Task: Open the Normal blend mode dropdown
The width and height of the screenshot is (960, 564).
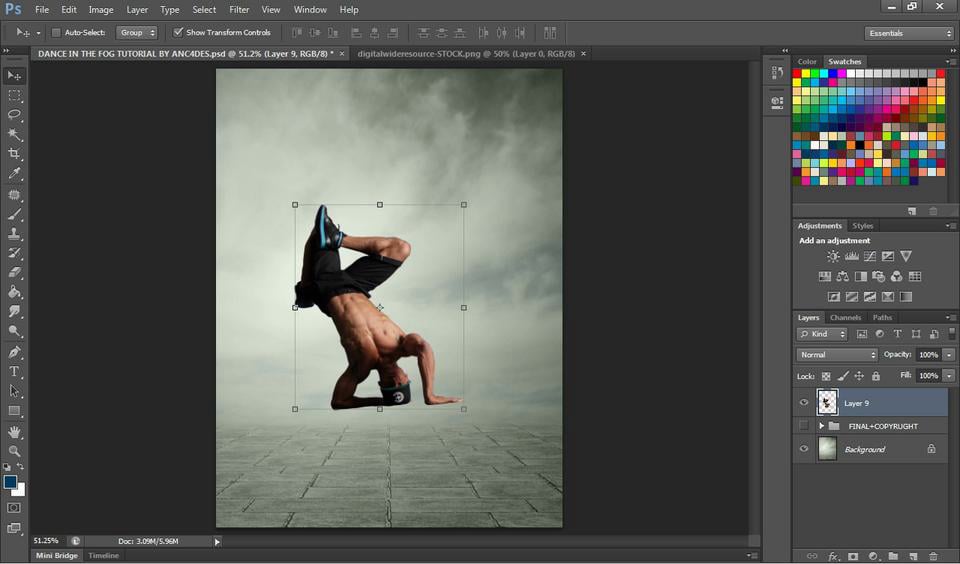Action: tap(837, 355)
